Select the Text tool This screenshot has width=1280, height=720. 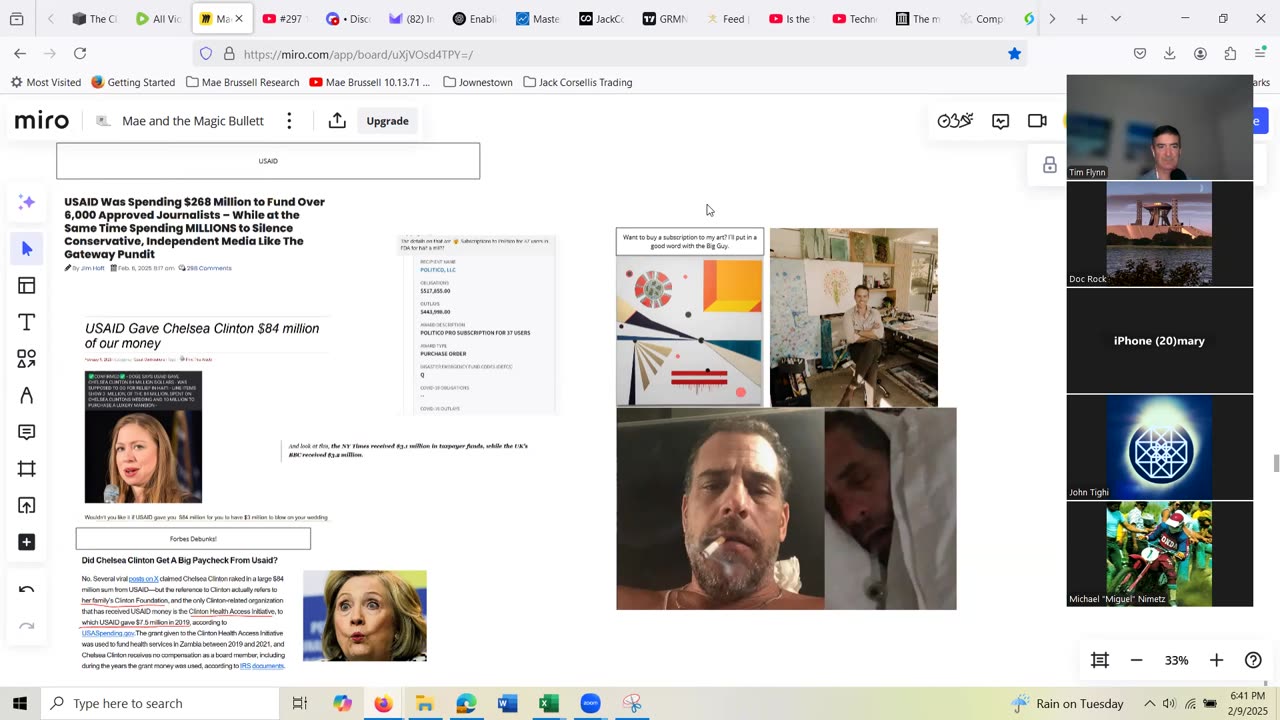(x=27, y=322)
